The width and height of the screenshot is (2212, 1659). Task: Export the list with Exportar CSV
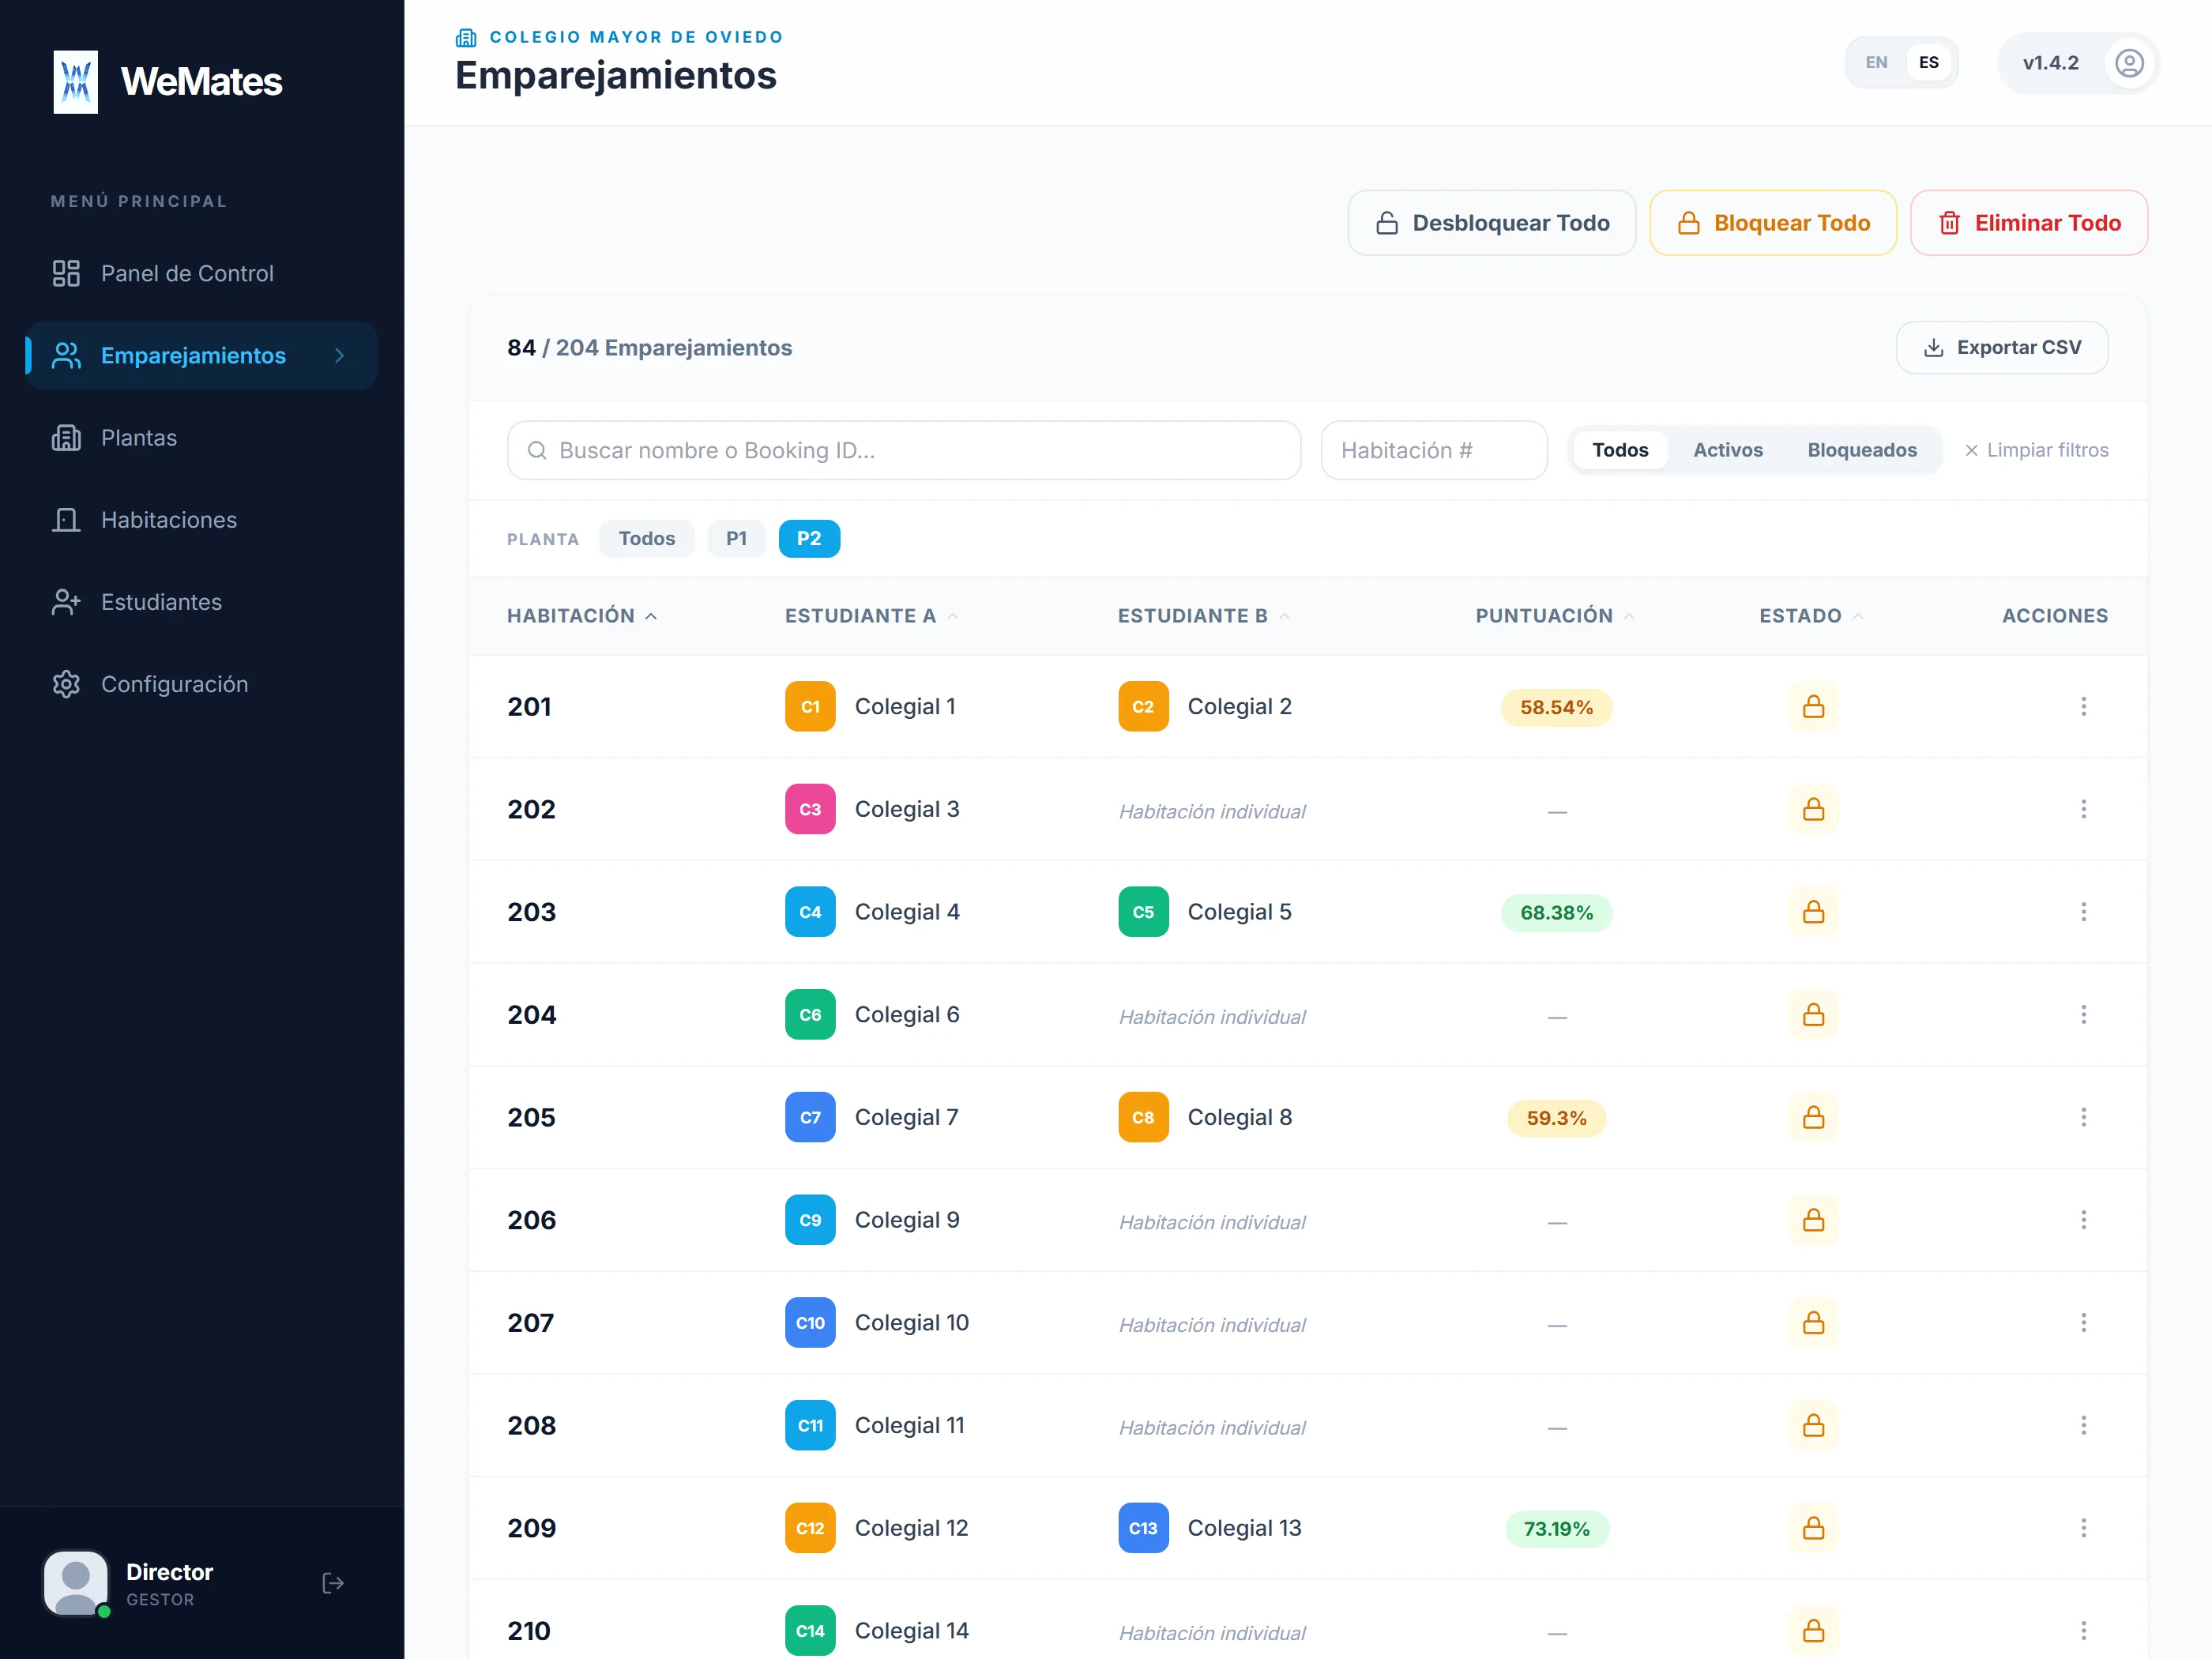[x=2002, y=348]
